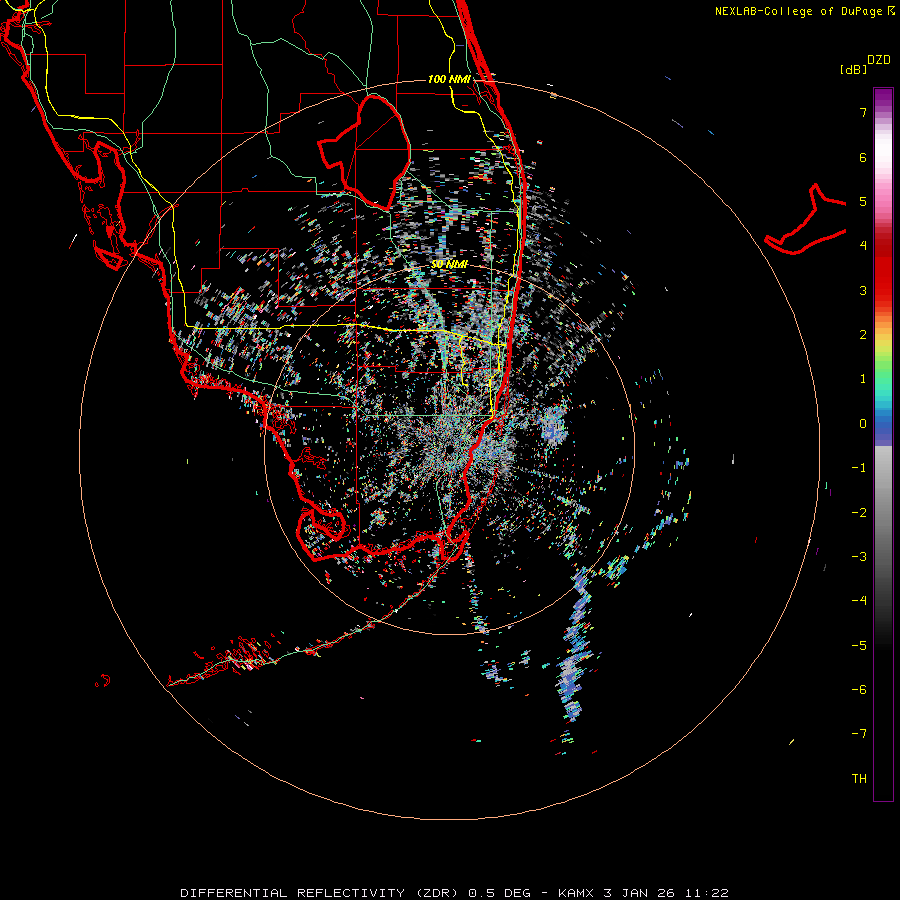Click the DZD color scale title
900x900 pixels.
tap(879, 60)
